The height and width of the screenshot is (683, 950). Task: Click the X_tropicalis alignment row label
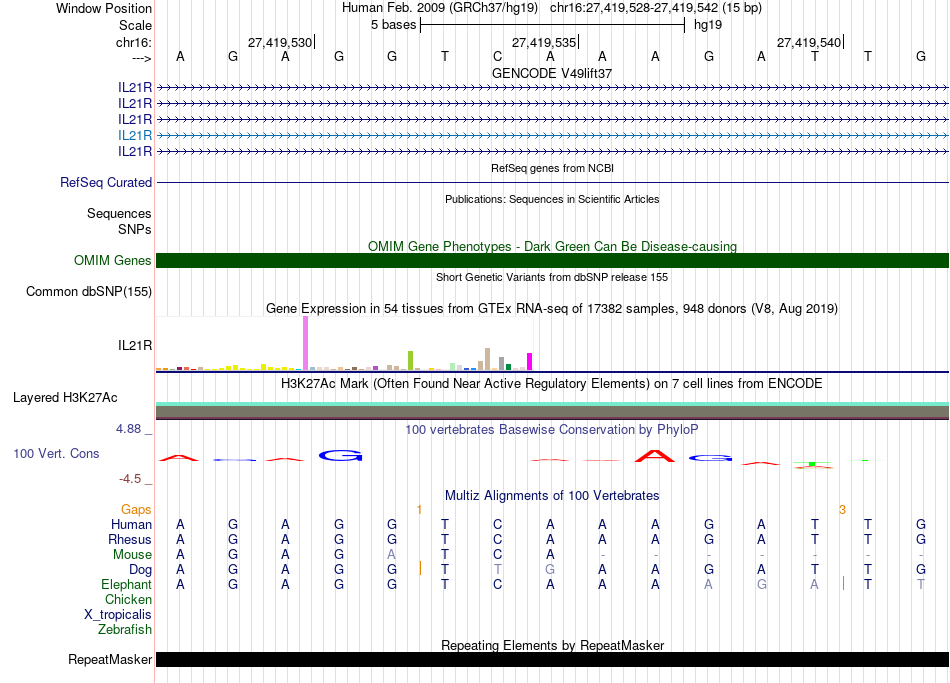[x=118, y=615]
